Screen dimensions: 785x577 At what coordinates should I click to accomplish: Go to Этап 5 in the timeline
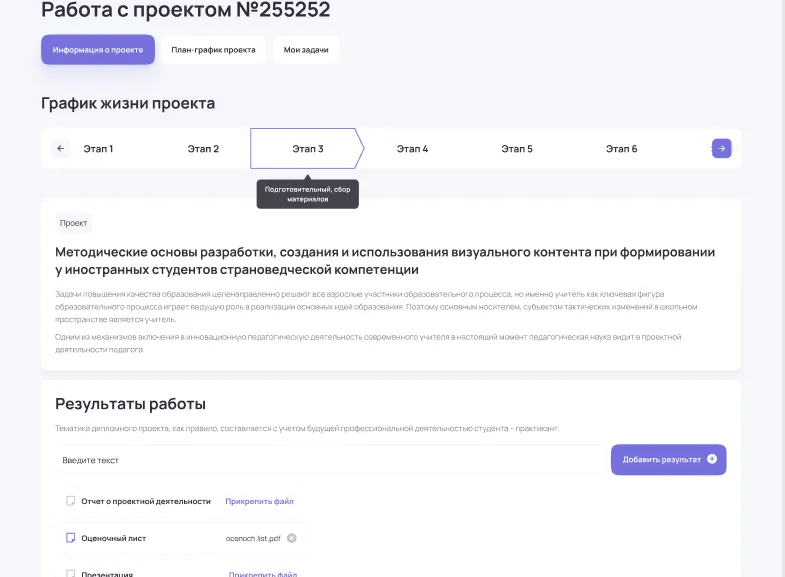[x=516, y=149]
